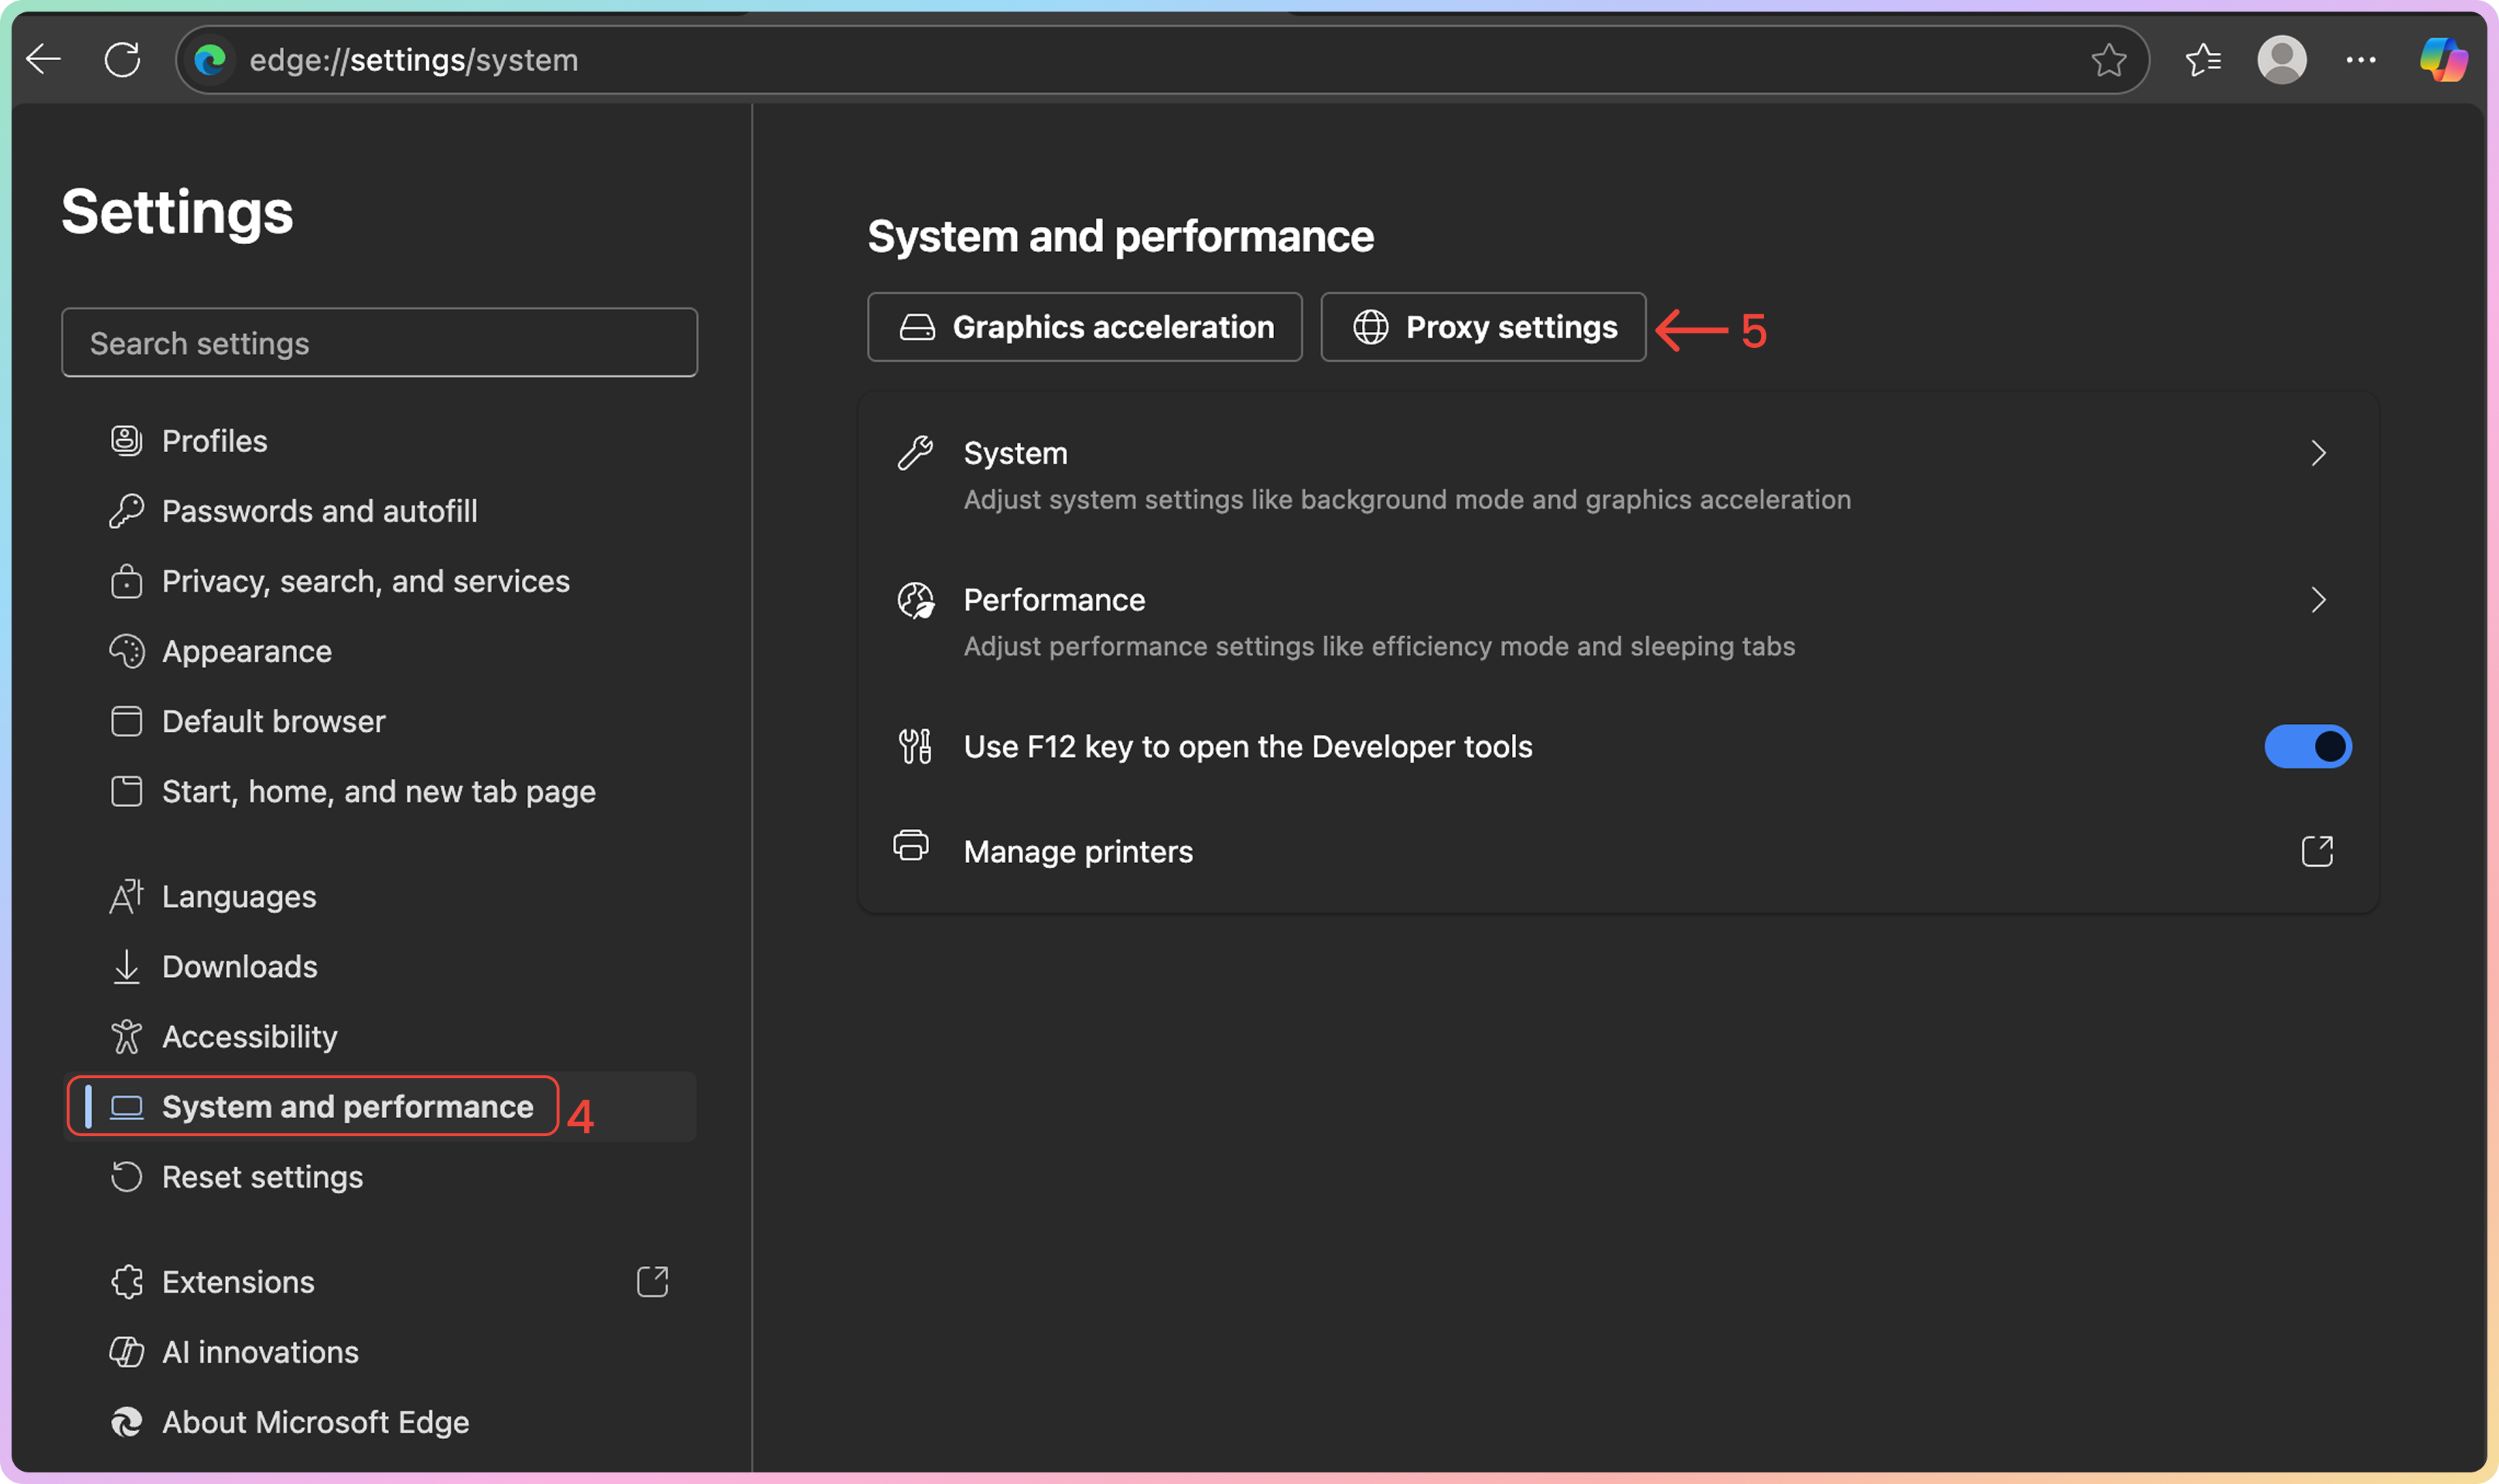Viewport: 2499px width, 1484px height.
Task: Select Profiles in settings sidebar
Action: [x=214, y=441]
